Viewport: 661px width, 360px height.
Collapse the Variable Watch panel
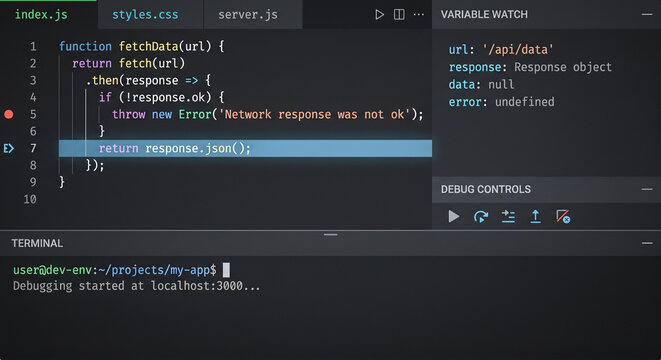coord(647,14)
